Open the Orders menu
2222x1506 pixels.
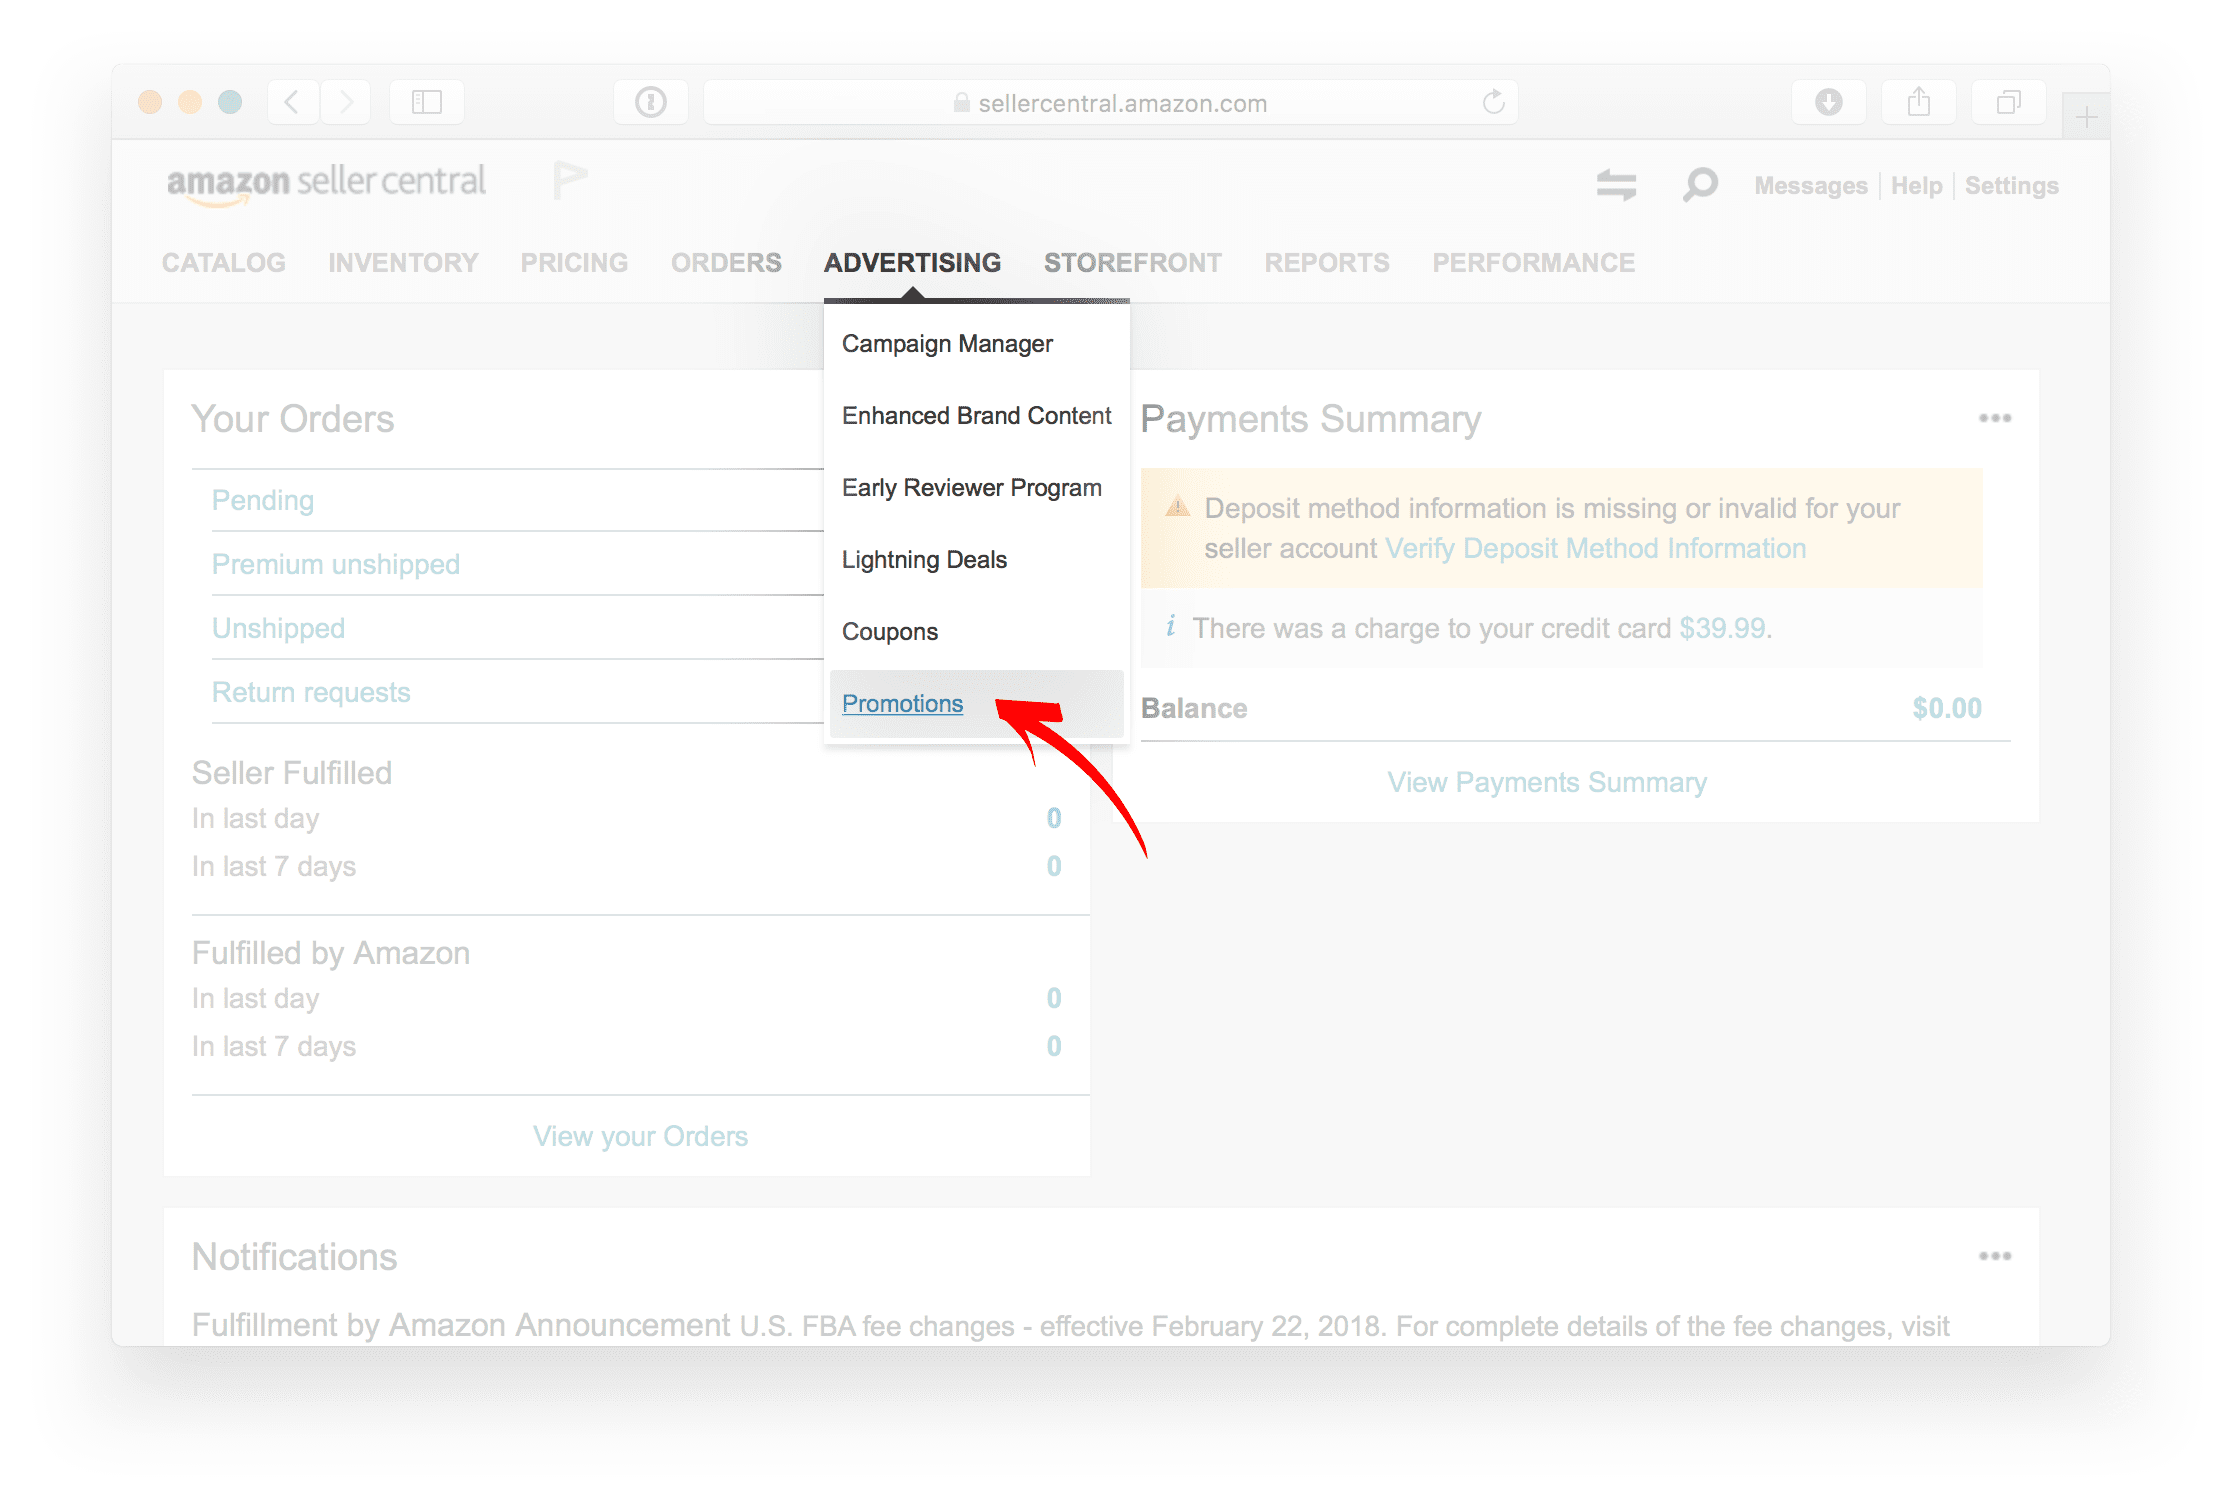pos(726,263)
